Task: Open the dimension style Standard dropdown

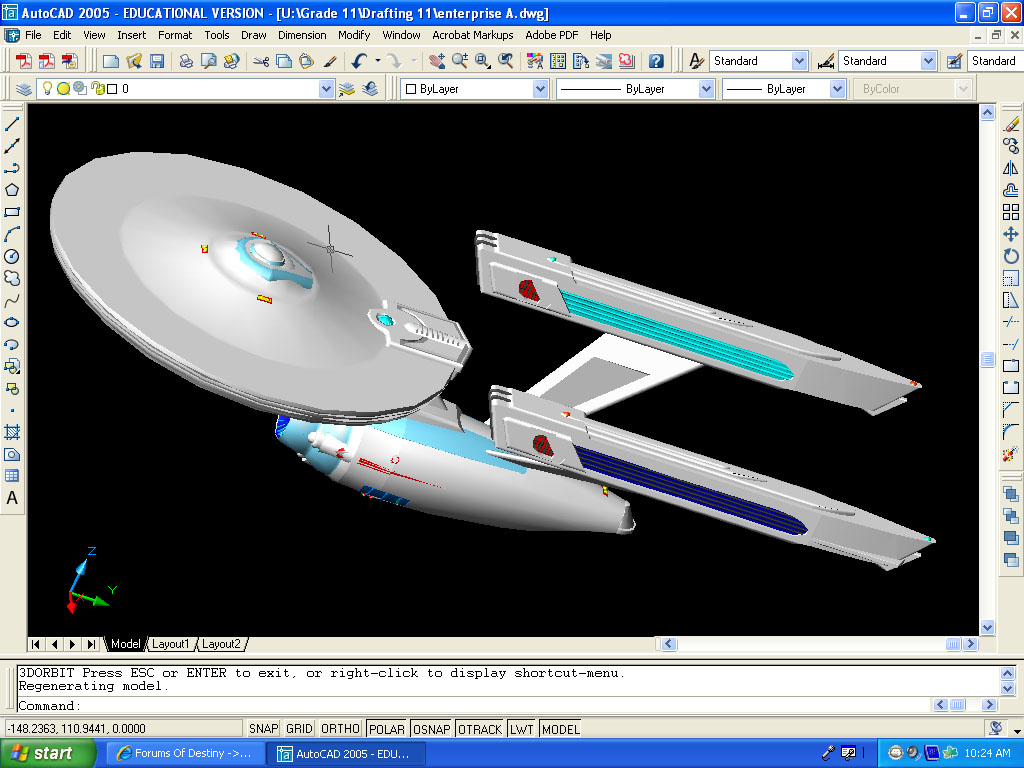Action: [x=929, y=61]
